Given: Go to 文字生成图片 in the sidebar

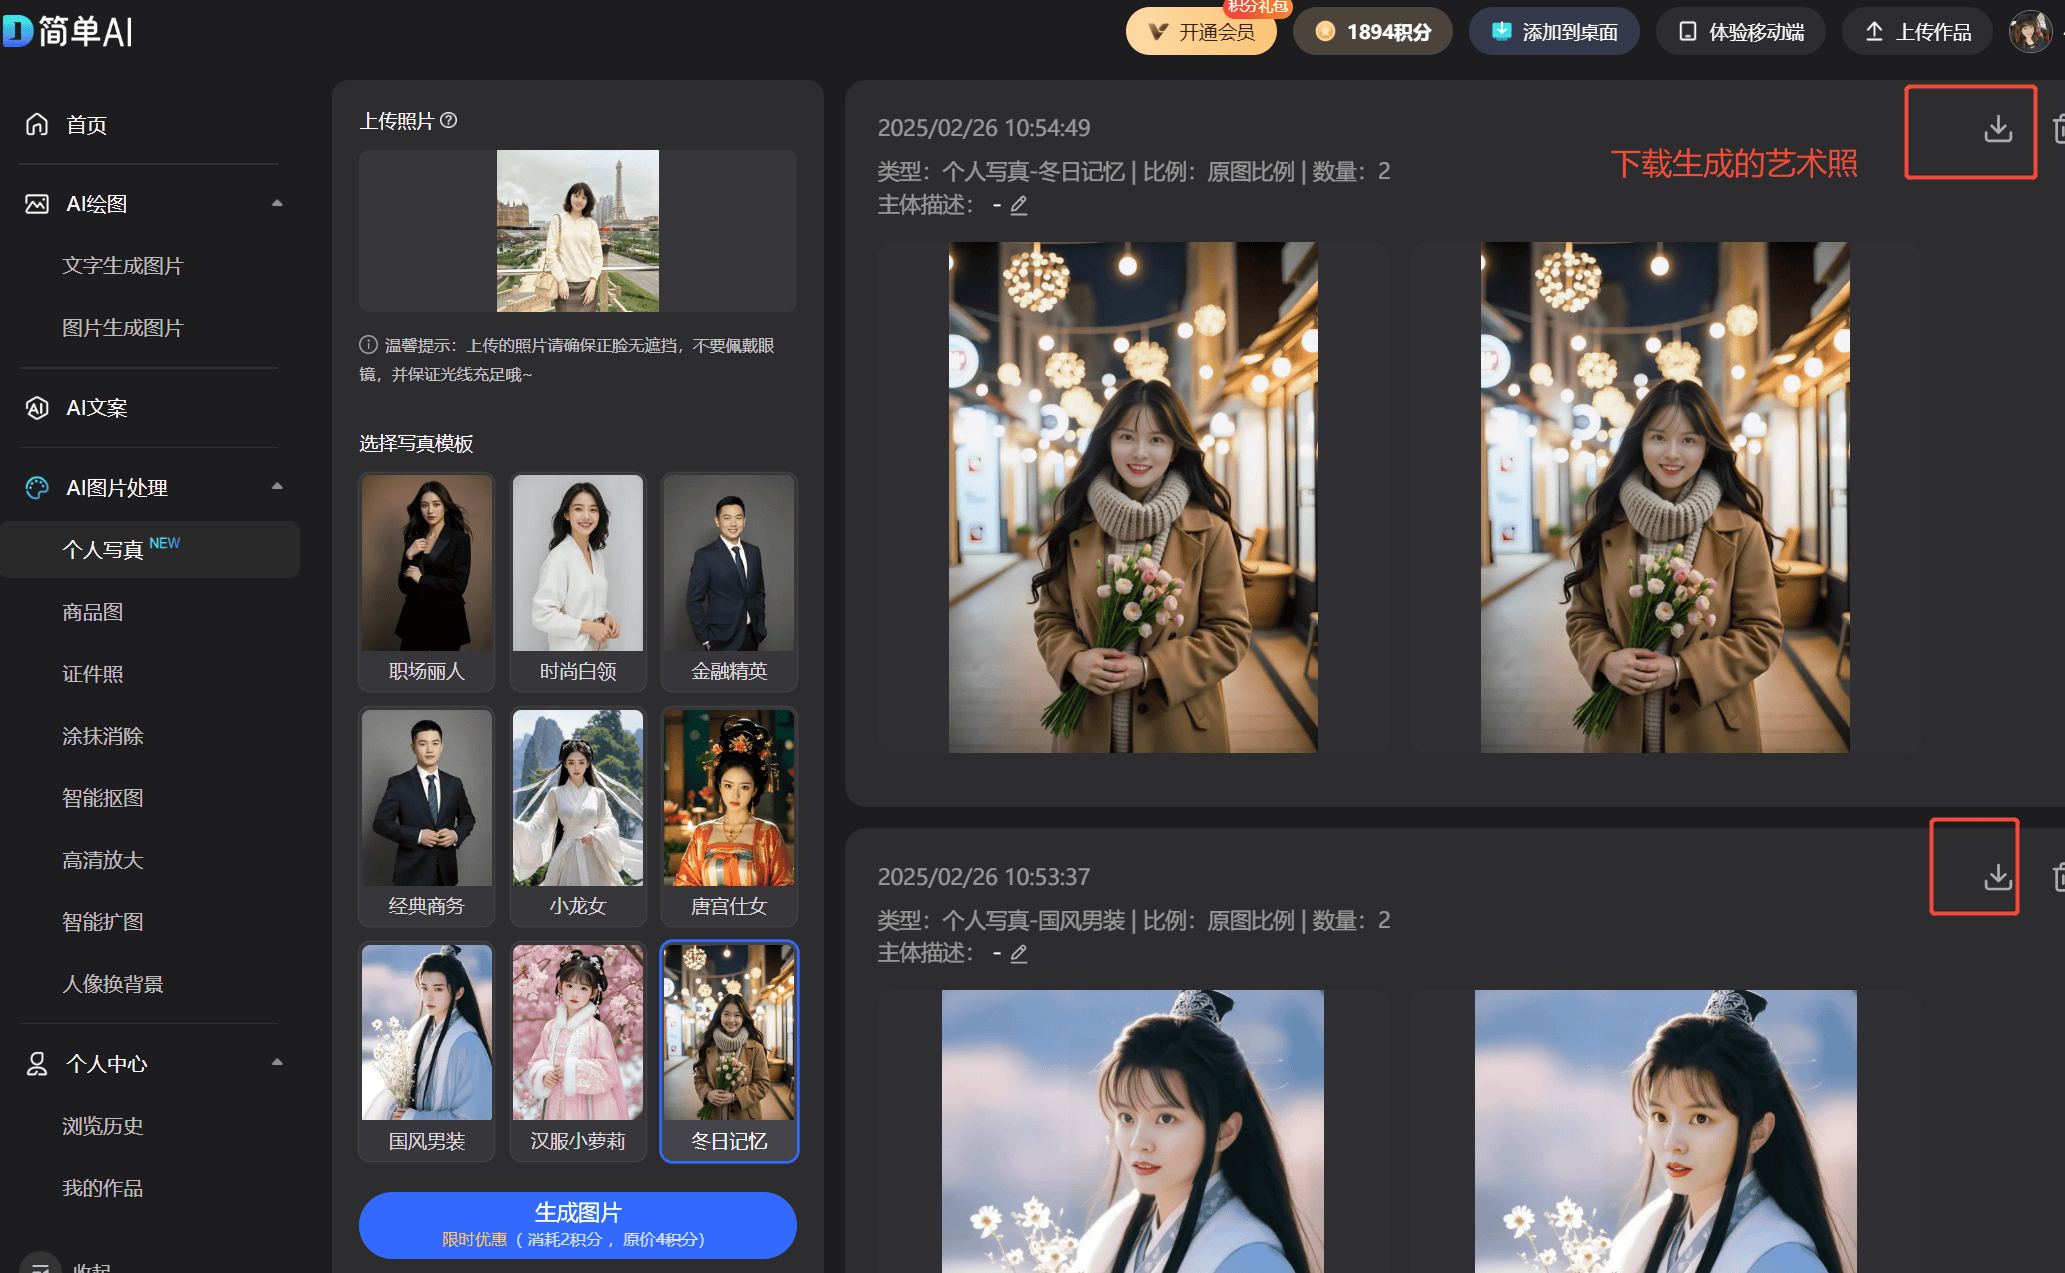Looking at the screenshot, I should coord(123,266).
